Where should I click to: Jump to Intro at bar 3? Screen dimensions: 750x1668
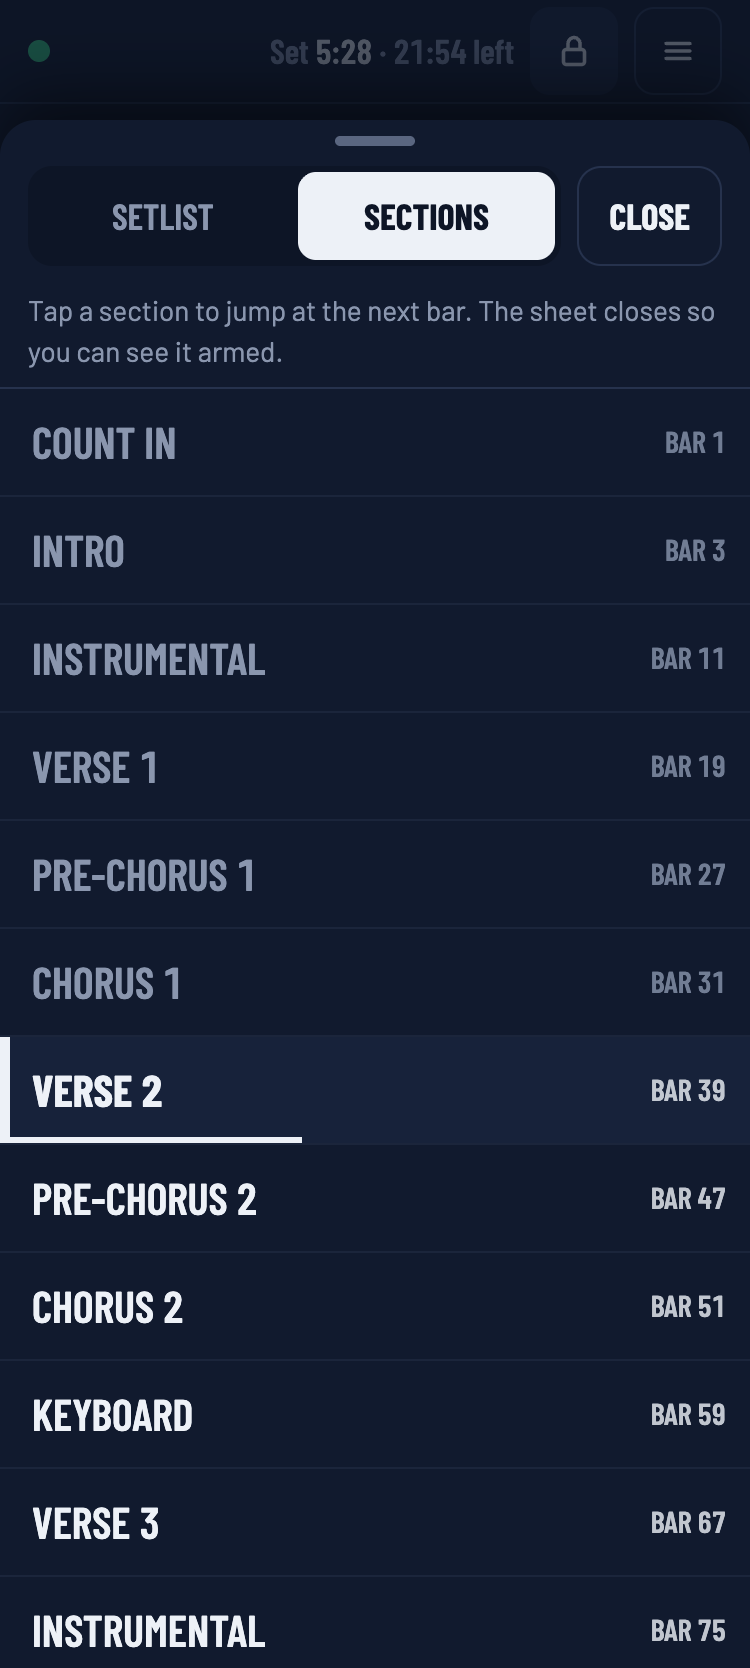(x=375, y=551)
